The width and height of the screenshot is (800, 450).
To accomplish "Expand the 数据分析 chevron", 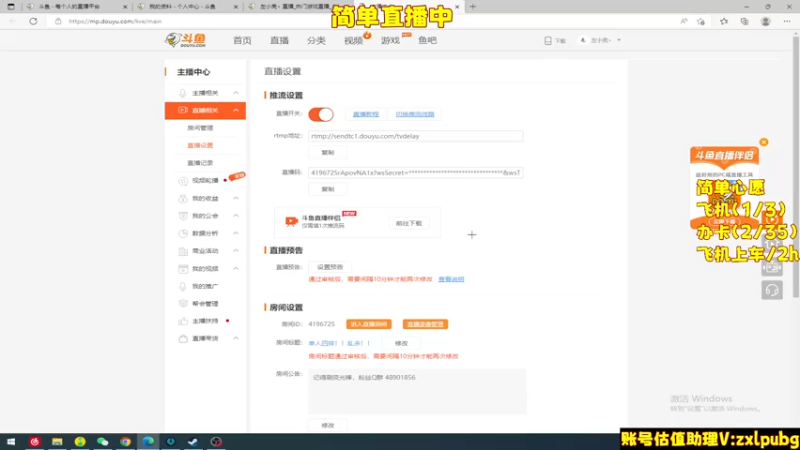I will (x=236, y=233).
